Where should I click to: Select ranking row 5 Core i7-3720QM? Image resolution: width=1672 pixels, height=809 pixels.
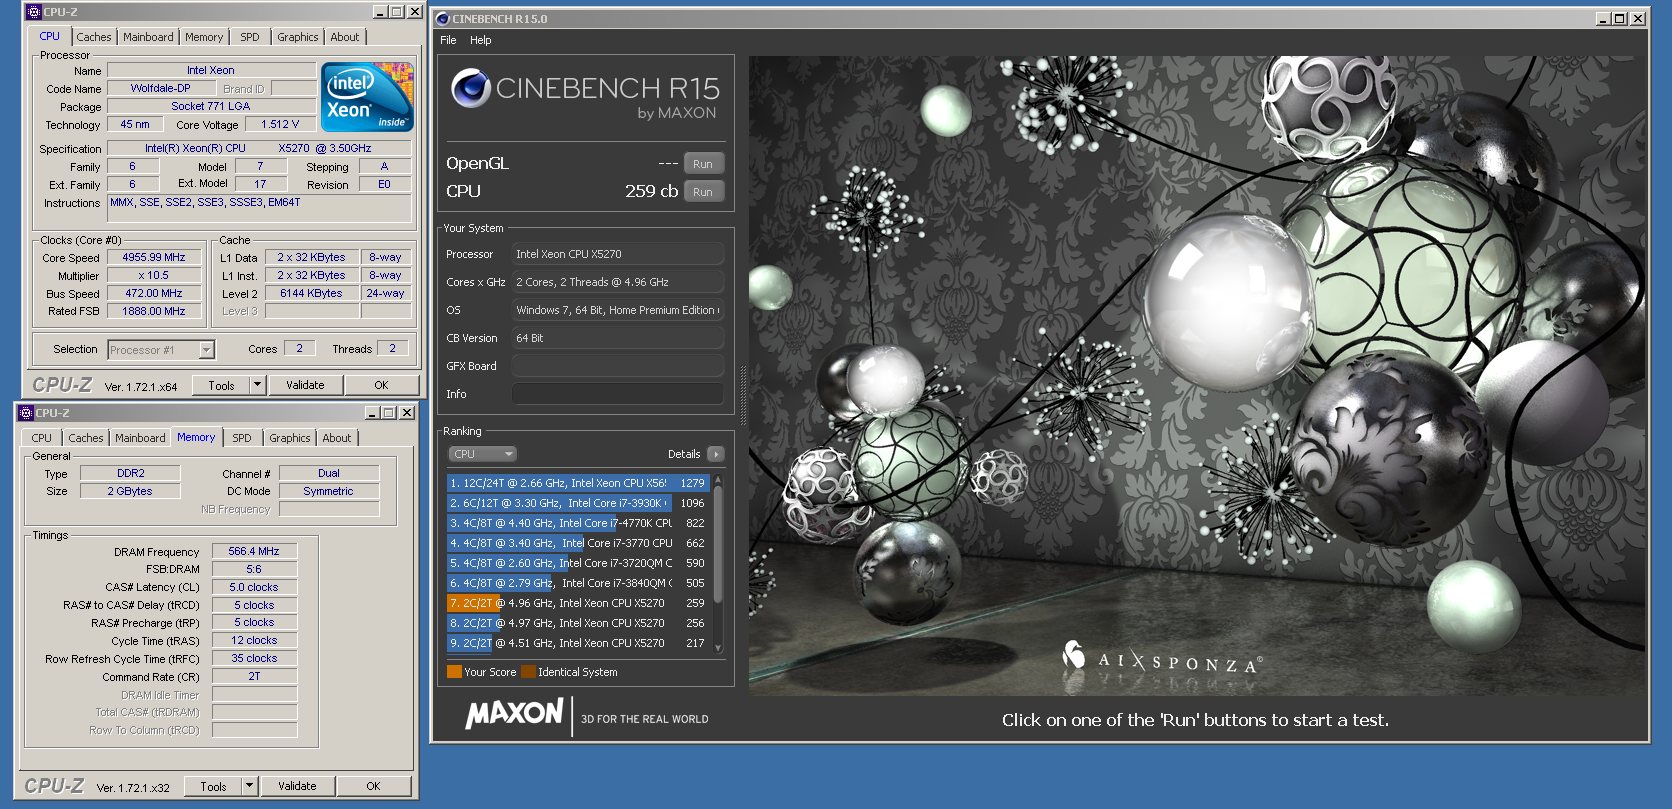pyautogui.click(x=578, y=563)
